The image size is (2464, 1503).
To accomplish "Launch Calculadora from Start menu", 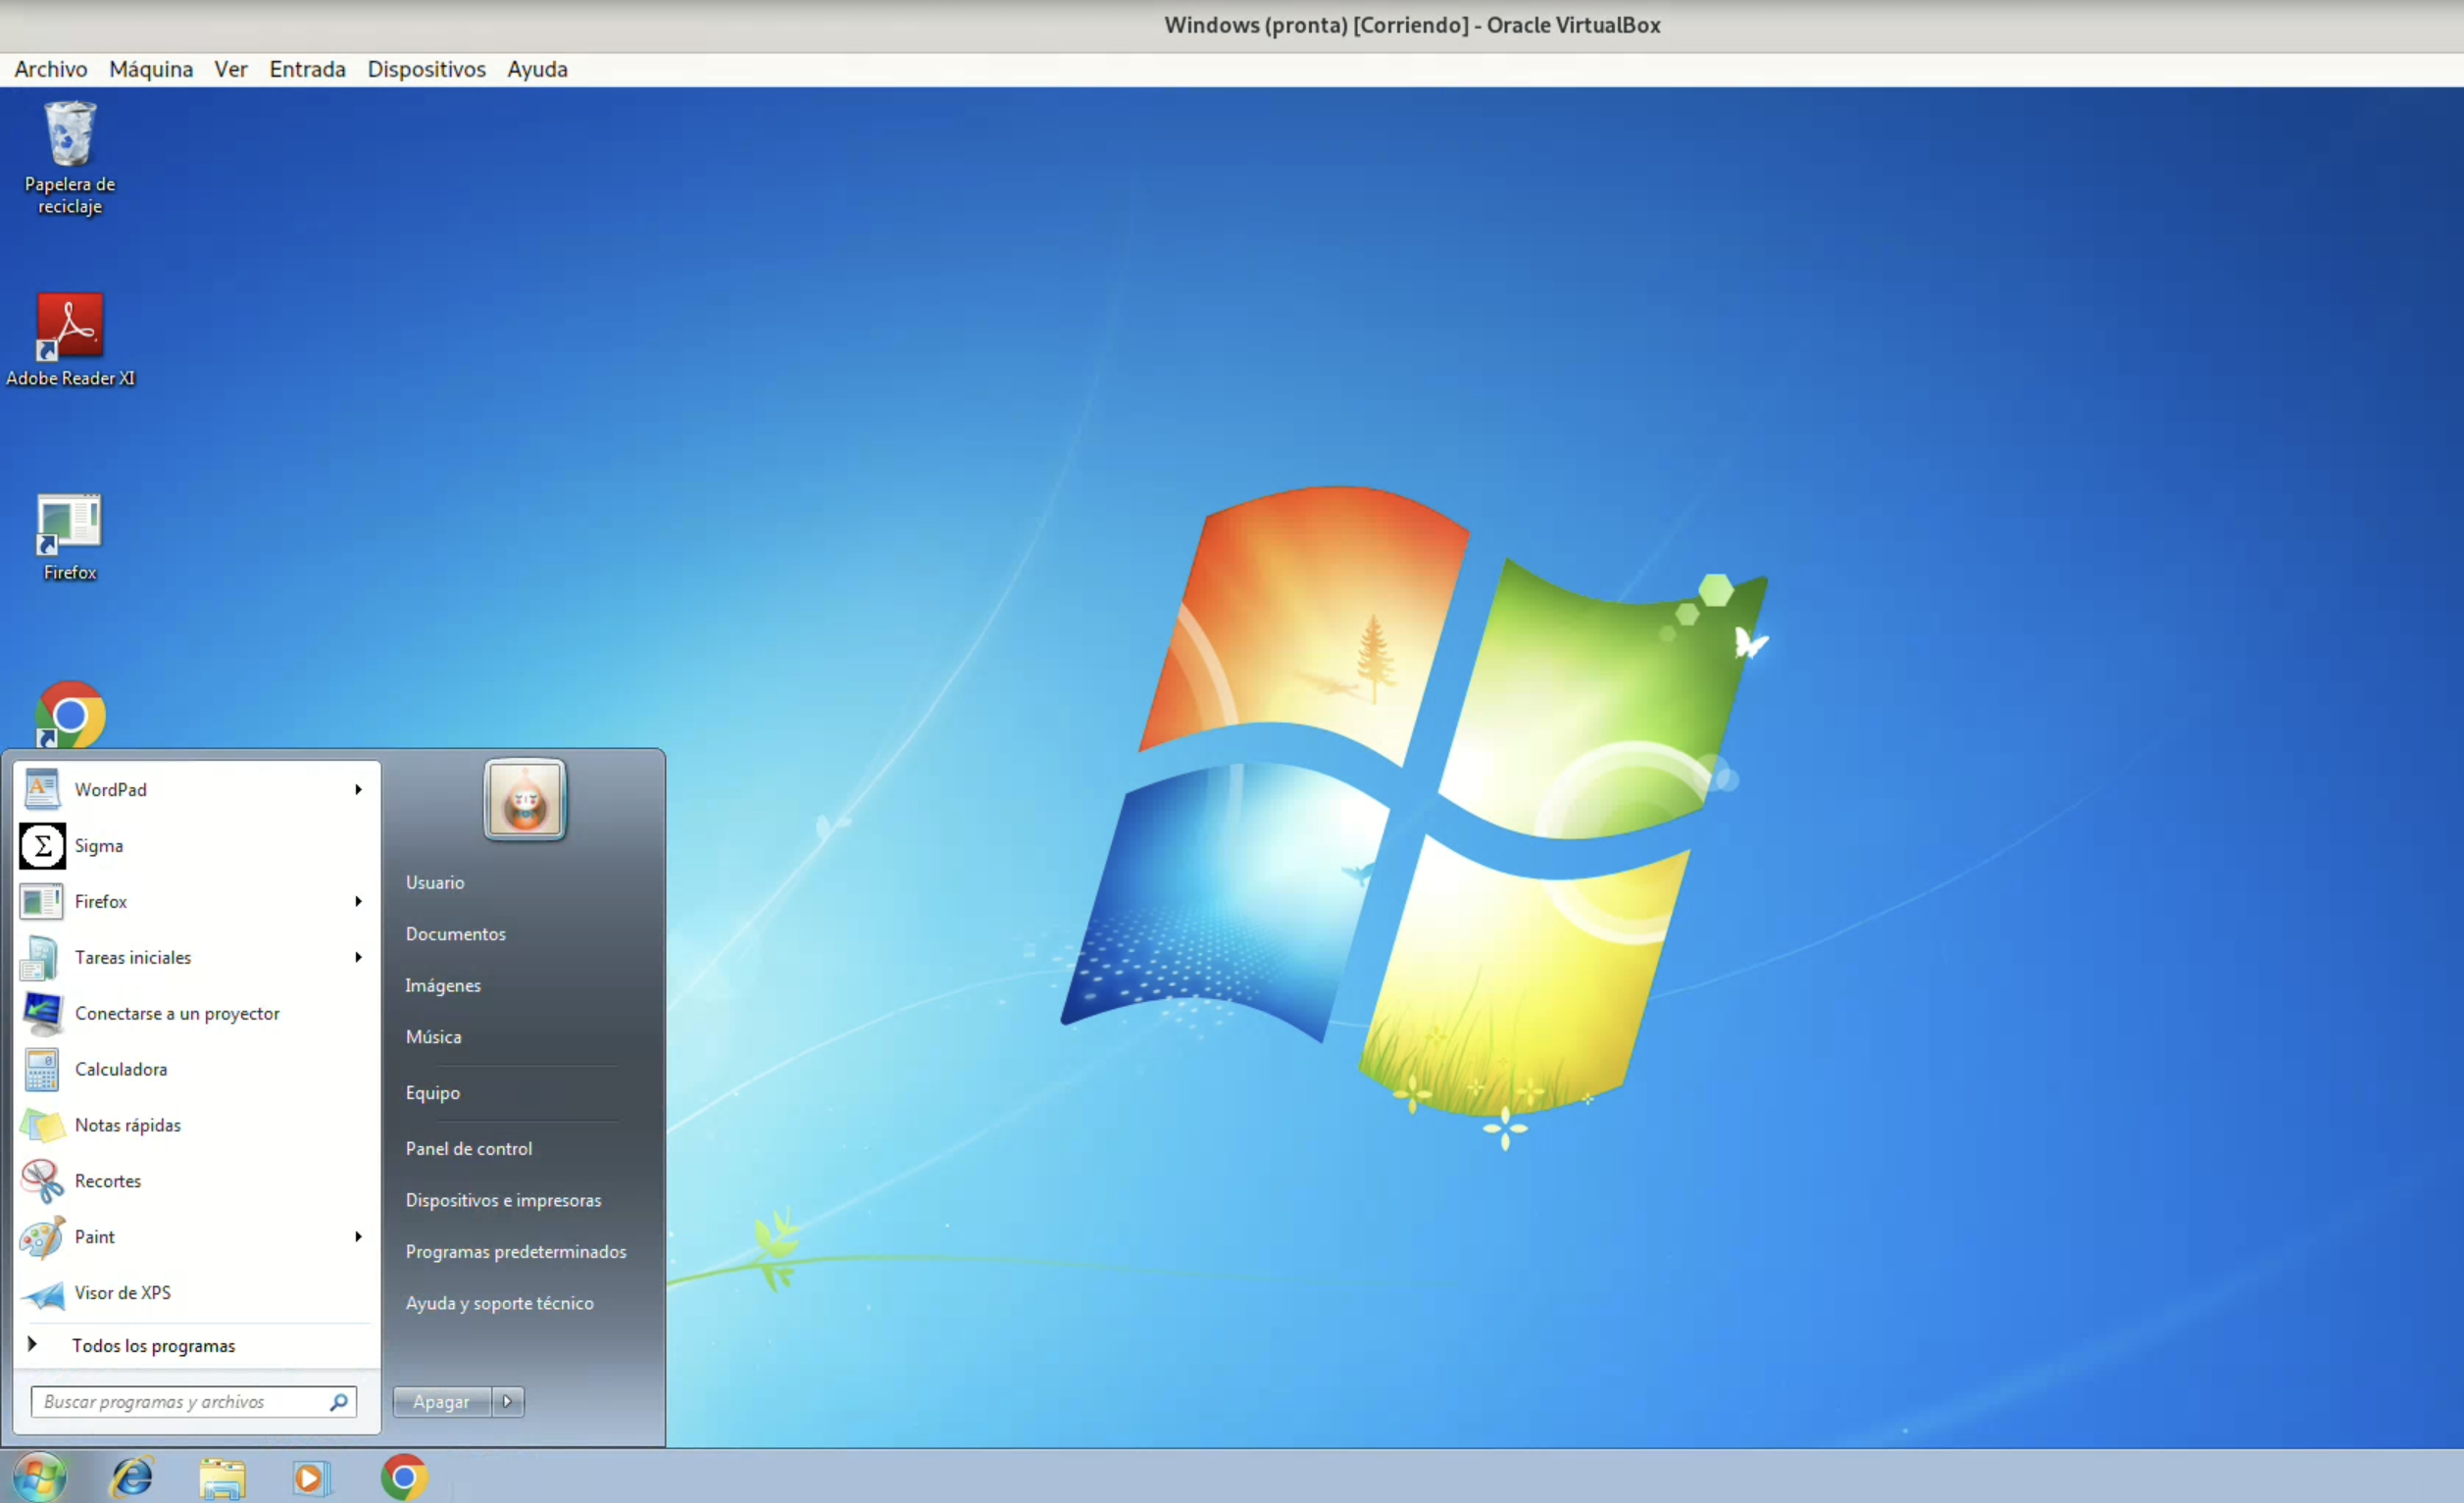I will [196, 1069].
